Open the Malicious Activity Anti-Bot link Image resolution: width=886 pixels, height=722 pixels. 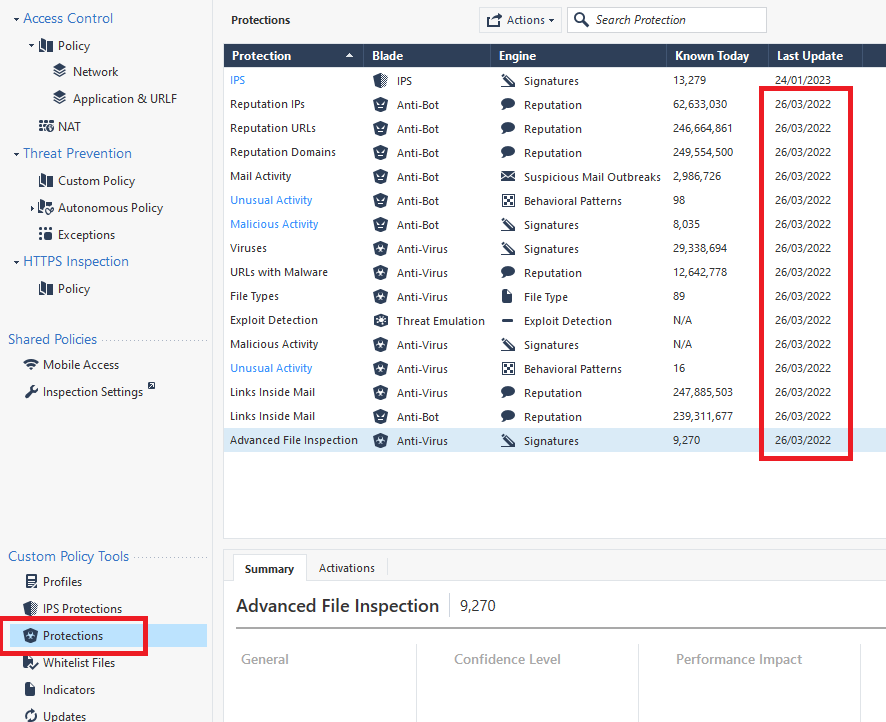[x=274, y=224]
